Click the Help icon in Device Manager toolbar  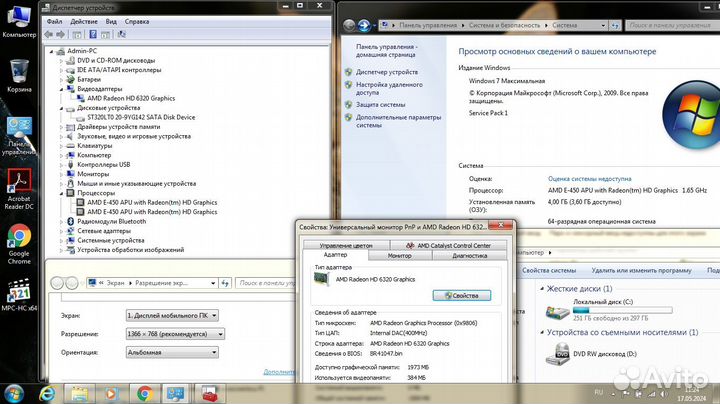(93, 34)
